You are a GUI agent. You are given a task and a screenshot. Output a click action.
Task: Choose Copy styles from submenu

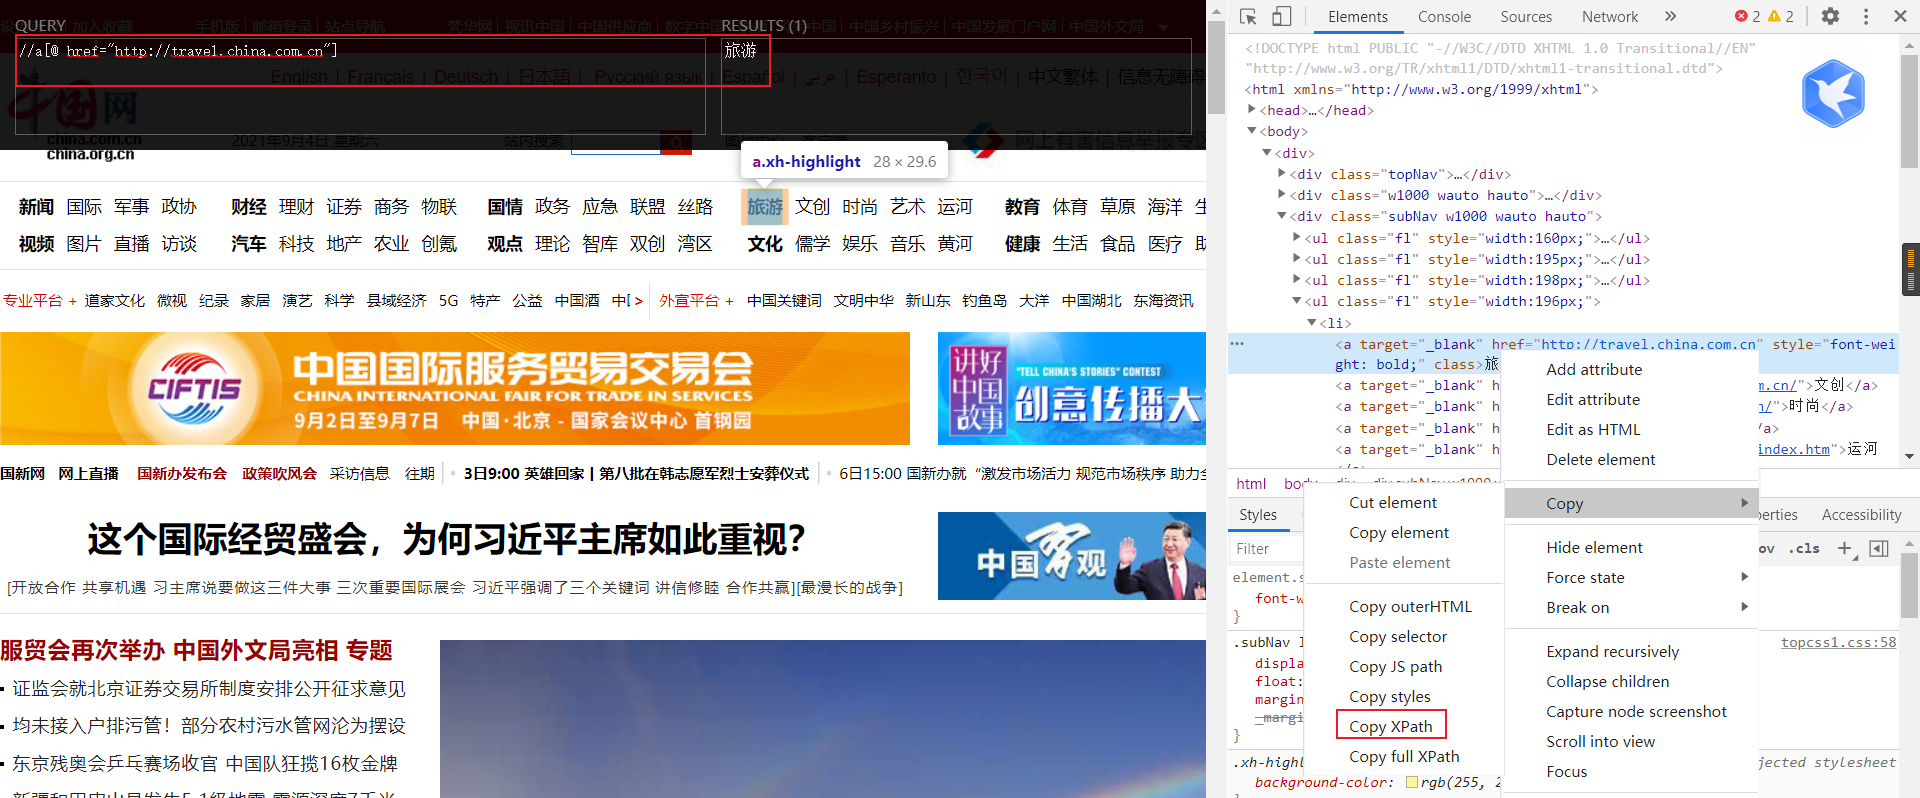click(1389, 696)
